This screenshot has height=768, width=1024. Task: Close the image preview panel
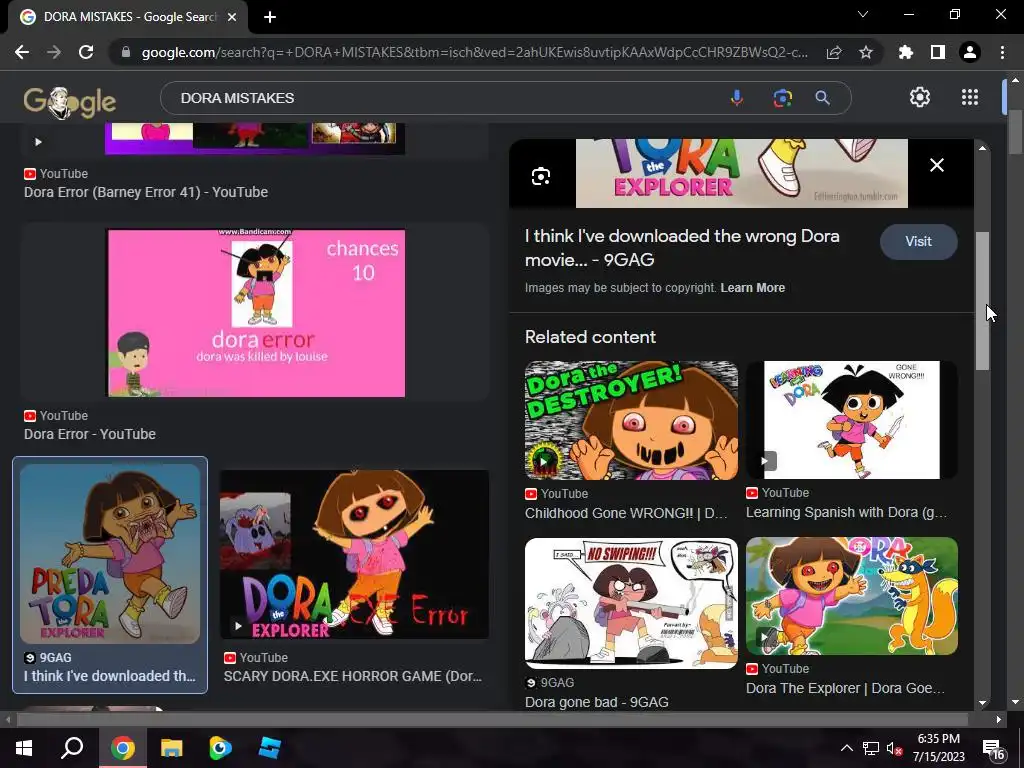(x=936, y=165)
